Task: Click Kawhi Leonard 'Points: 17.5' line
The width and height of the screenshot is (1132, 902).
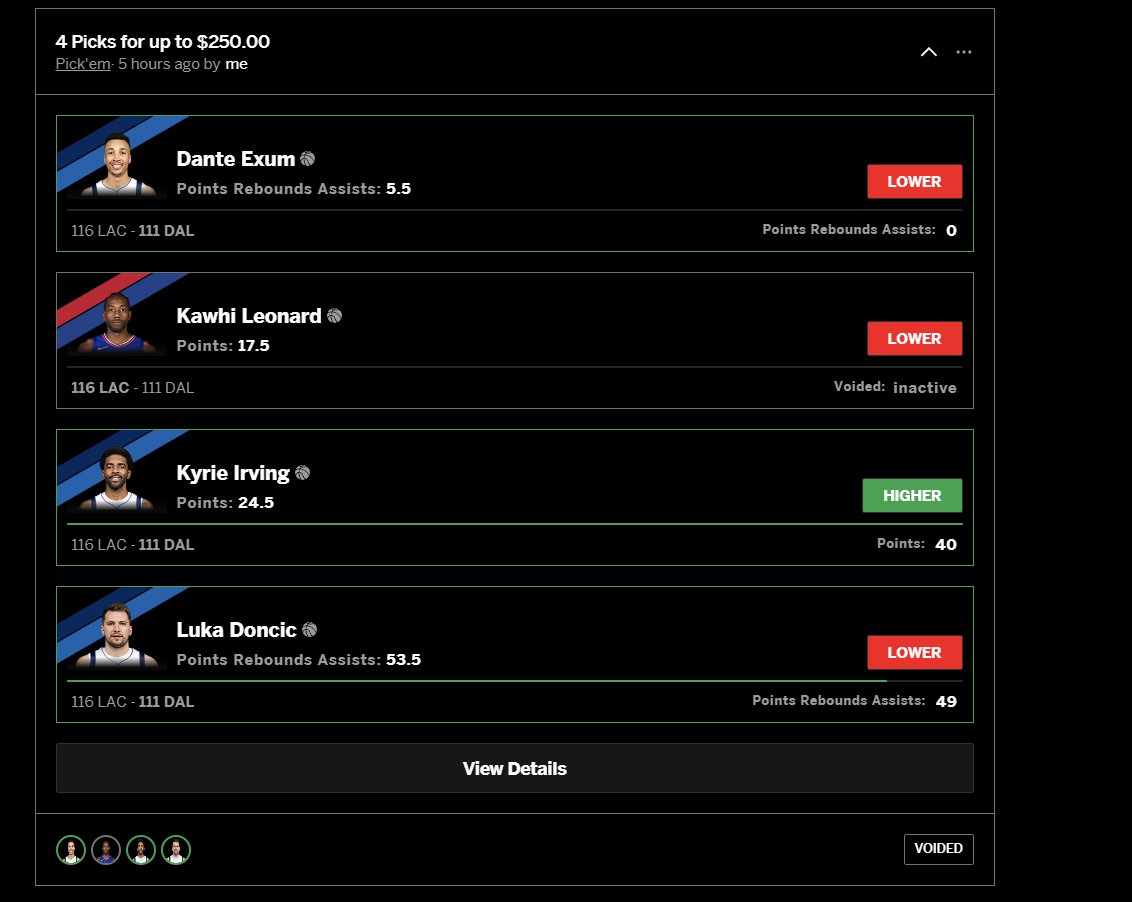Action: pos(223,346)
